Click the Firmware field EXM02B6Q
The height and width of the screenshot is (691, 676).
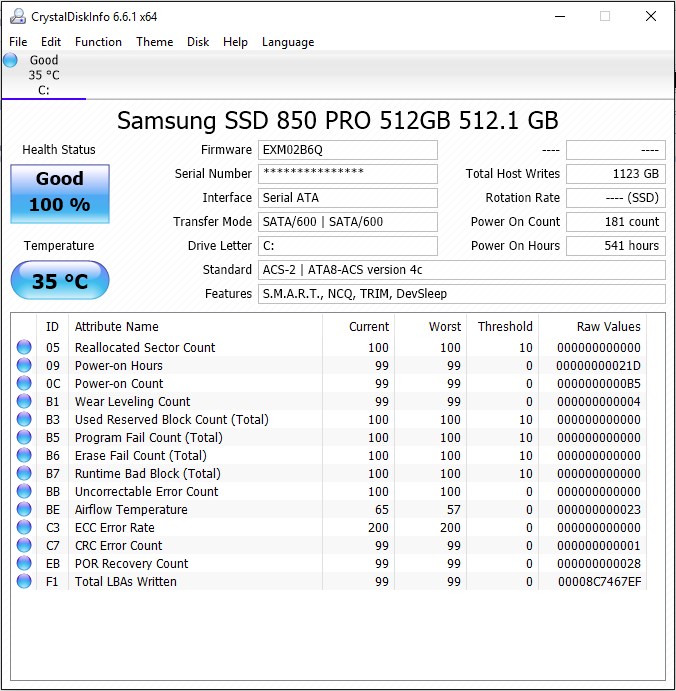tap(348, 150)
